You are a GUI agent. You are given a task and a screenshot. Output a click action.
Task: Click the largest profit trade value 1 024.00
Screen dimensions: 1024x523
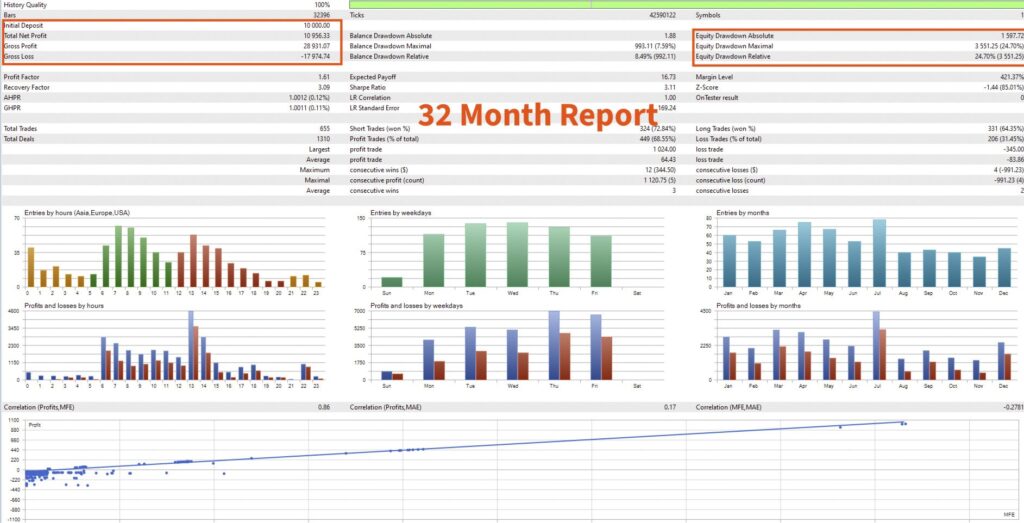(x=664, y=150)
